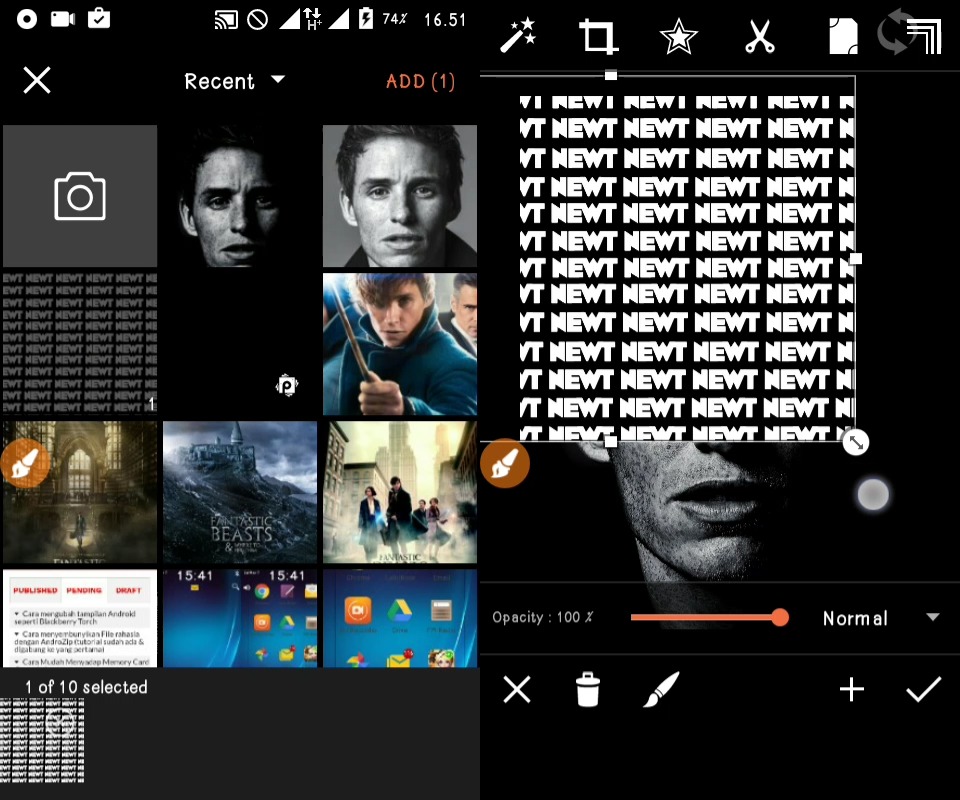Select light gray face portrait thumbnail
The width and height of the screenshot is (960, 800).
[x=400, y=196]
